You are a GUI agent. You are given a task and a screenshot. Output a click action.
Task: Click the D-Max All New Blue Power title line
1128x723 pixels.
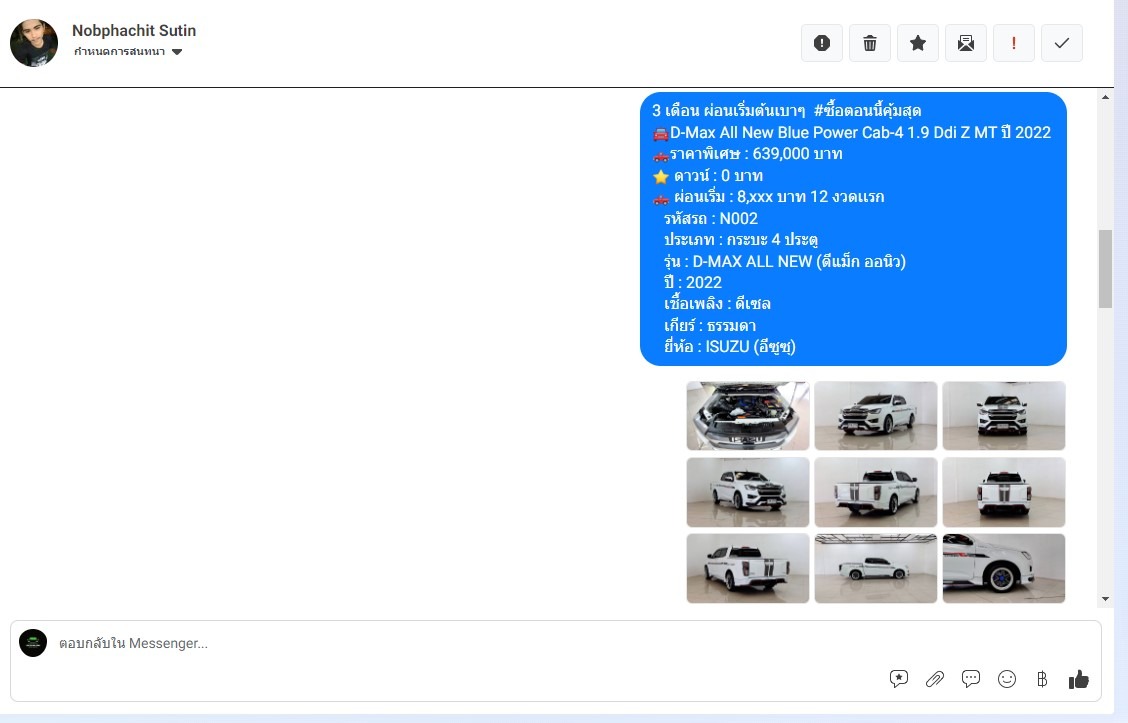click(852, 132)
